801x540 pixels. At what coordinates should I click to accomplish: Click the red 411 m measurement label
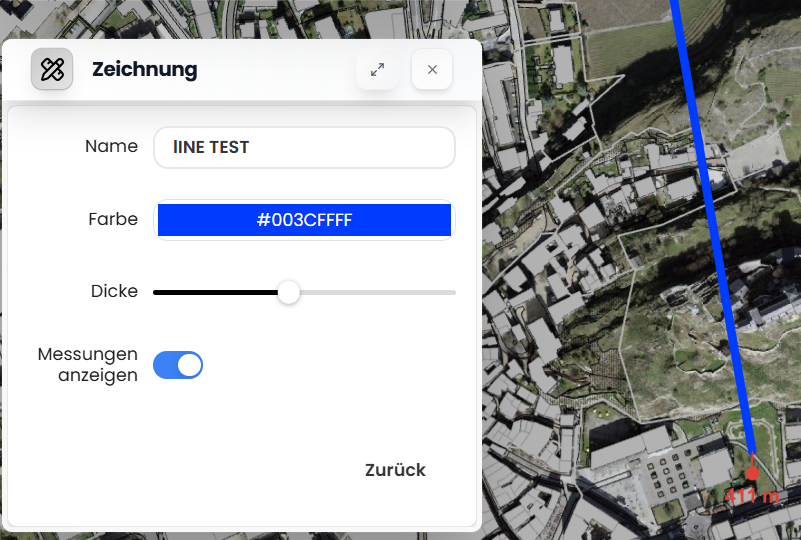[x=752, y=497]
